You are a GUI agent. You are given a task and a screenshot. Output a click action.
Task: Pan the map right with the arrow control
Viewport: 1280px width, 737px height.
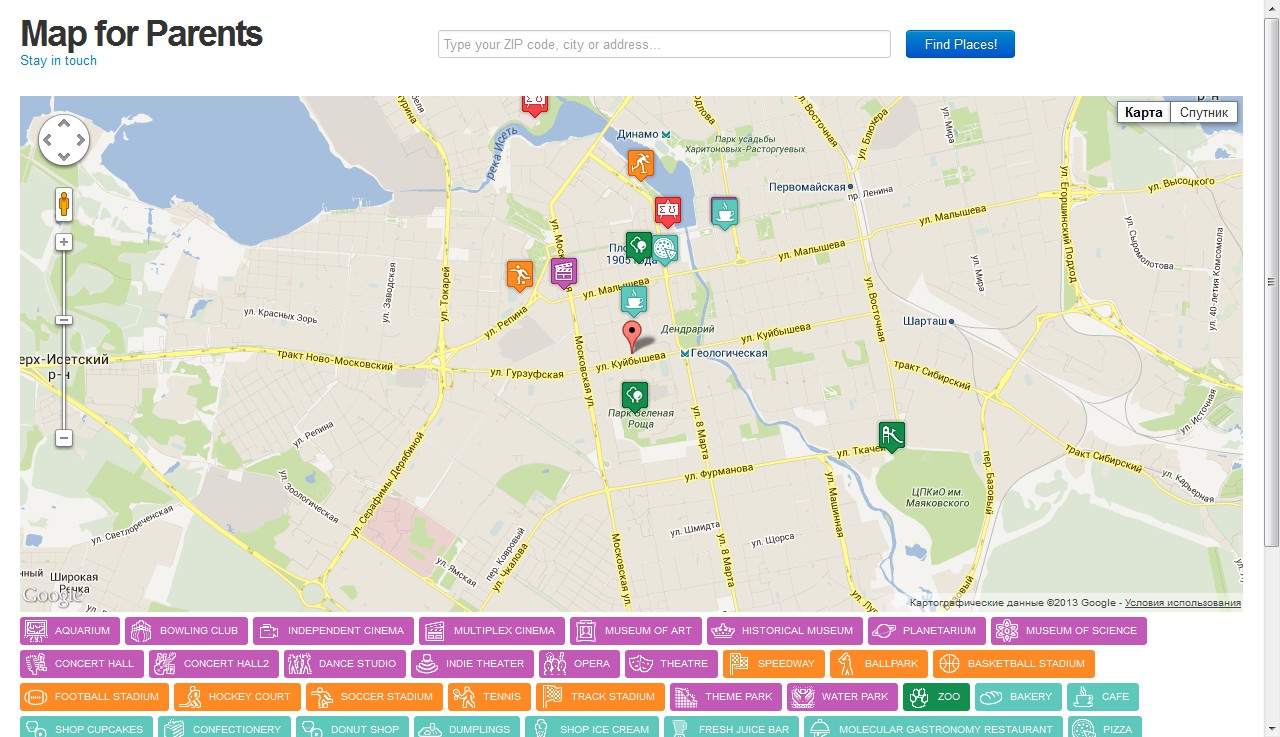[x=81, y=141]
